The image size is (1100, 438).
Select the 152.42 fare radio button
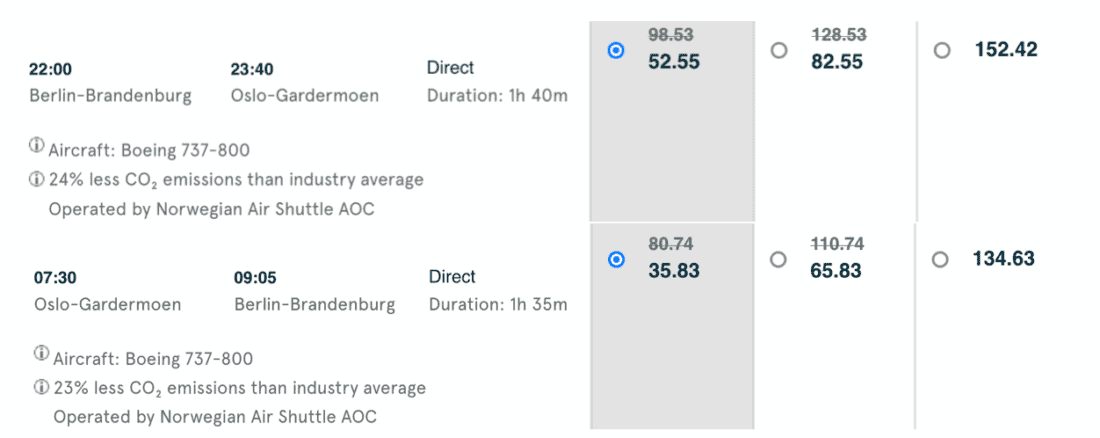(x=942, y=49)
